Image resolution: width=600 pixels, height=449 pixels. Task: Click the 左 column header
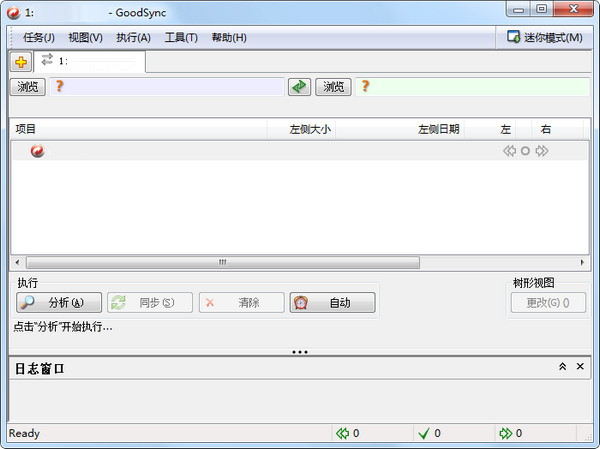pyautogui.click(x=490, y=129)
